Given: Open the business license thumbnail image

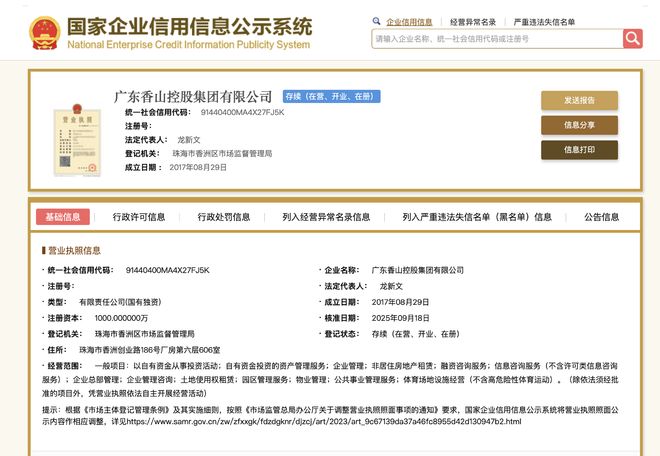Looking at the screenshot, I should pos(77,139).
